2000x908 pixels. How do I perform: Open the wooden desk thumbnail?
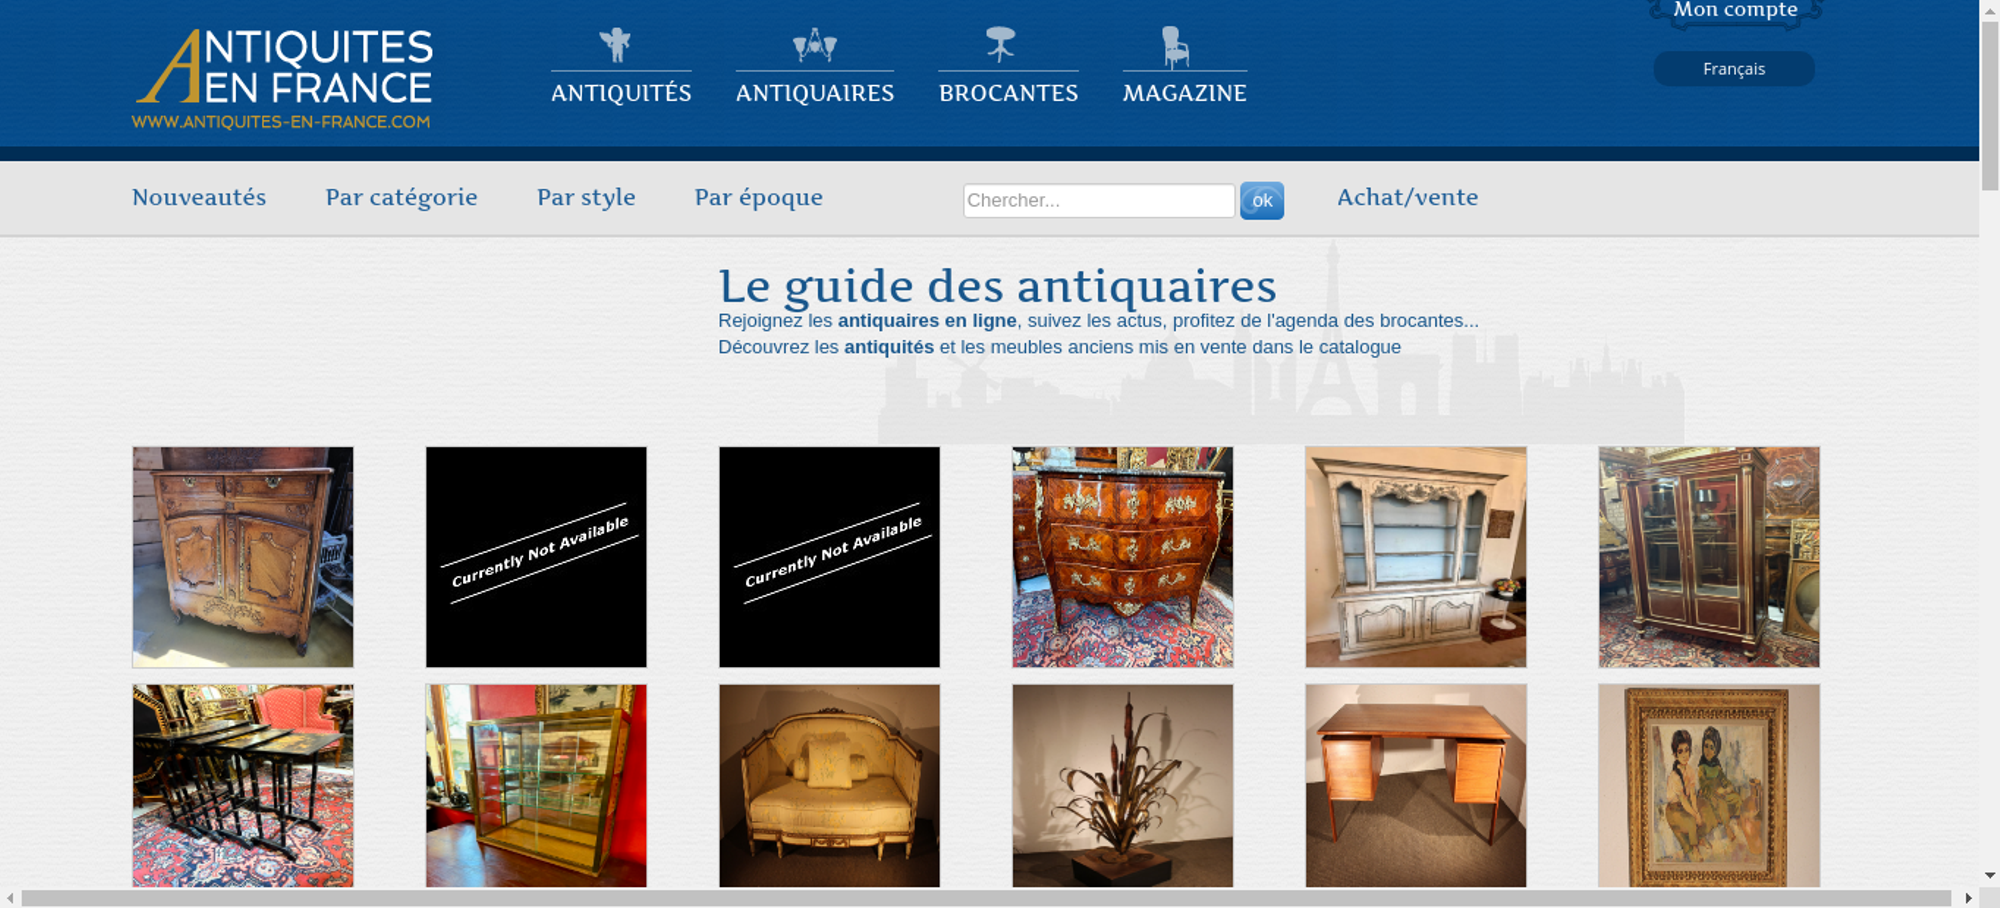pyautogui.click(x=1416, y=786)
